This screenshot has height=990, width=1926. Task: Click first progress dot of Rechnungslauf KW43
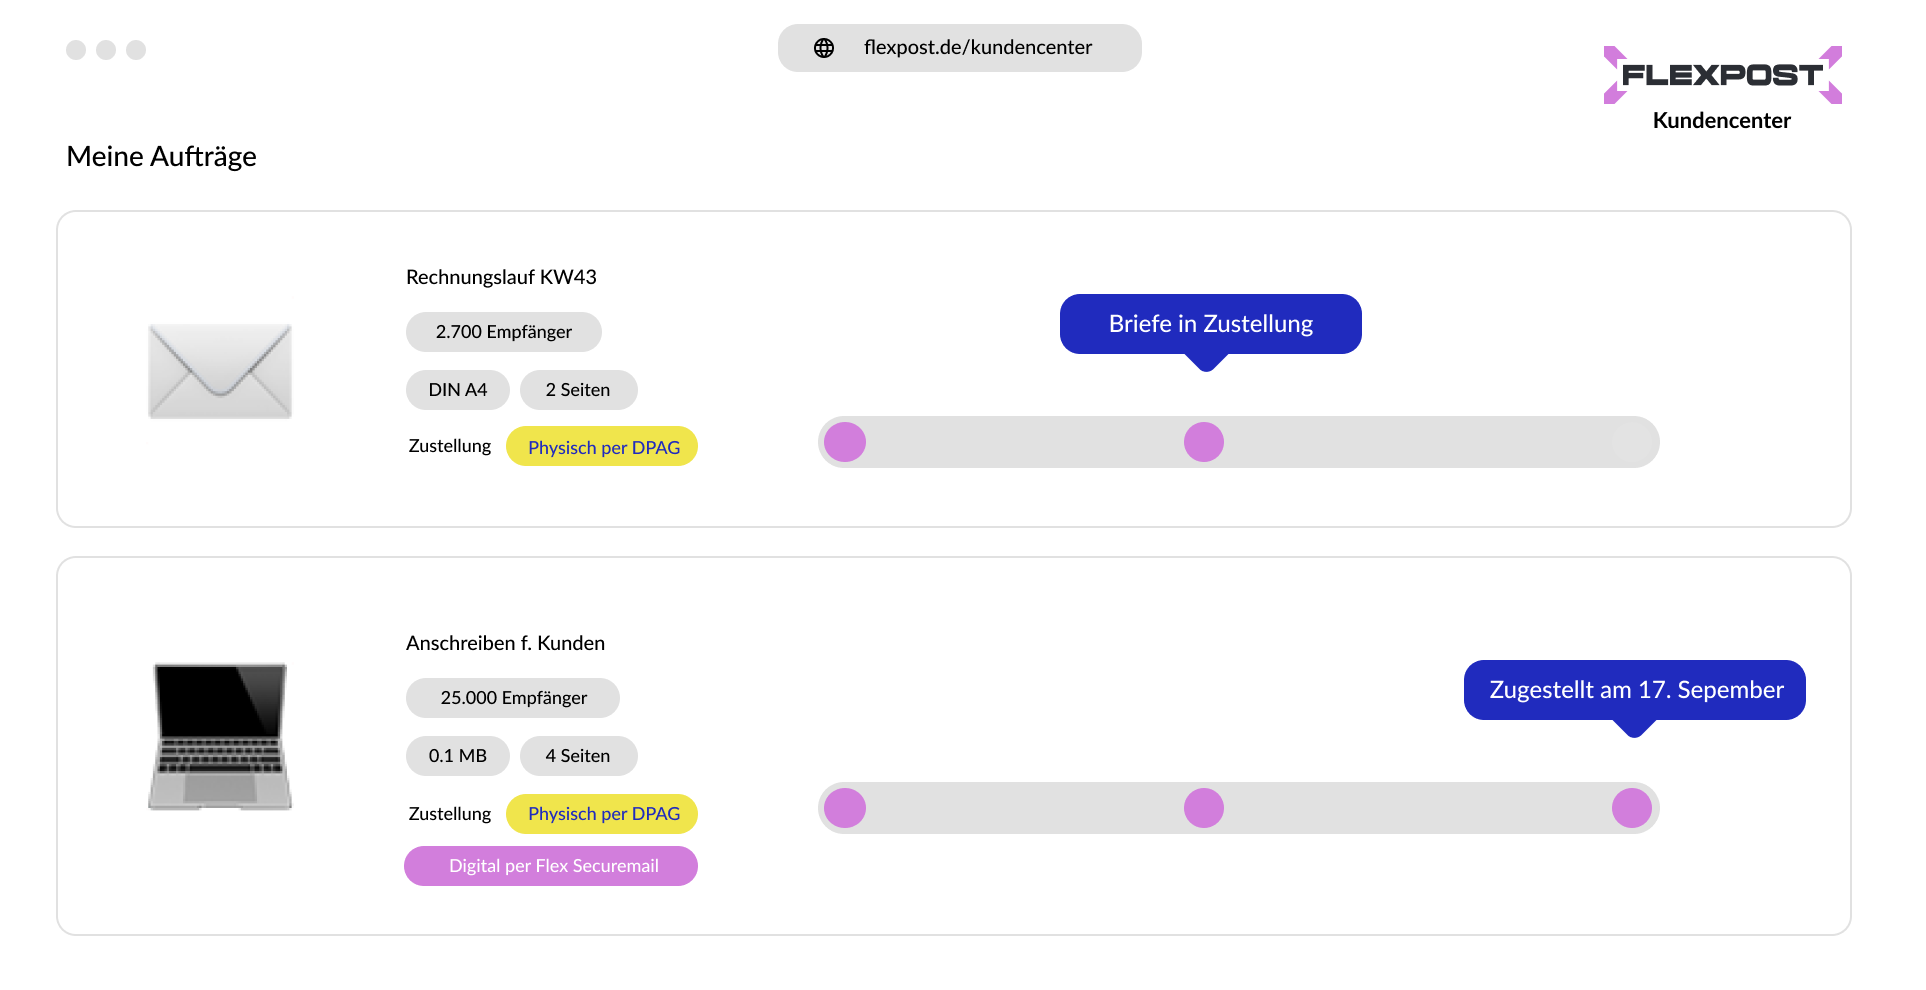(845, 442)
